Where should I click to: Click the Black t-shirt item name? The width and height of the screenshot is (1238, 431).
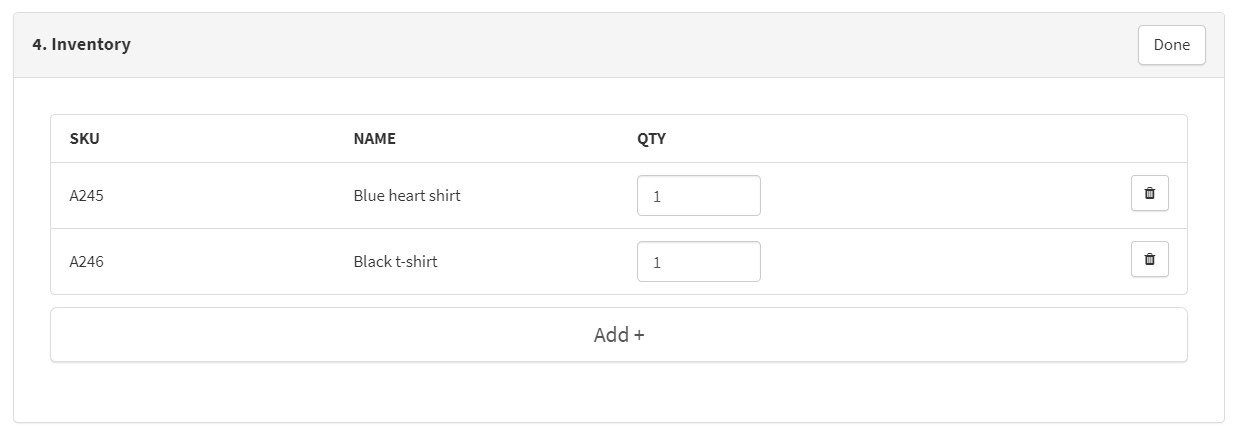395,262
